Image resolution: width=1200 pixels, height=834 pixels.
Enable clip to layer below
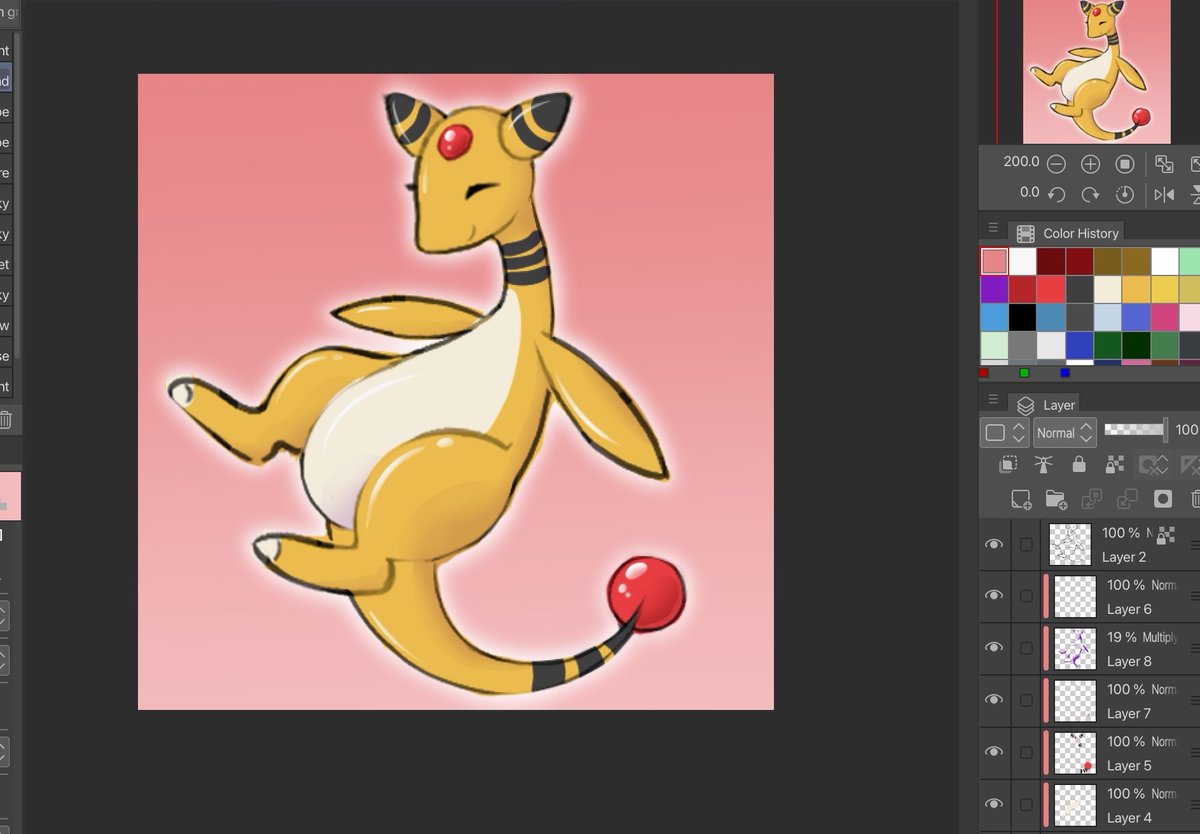pyautogui.click(x=1009, y=464)
